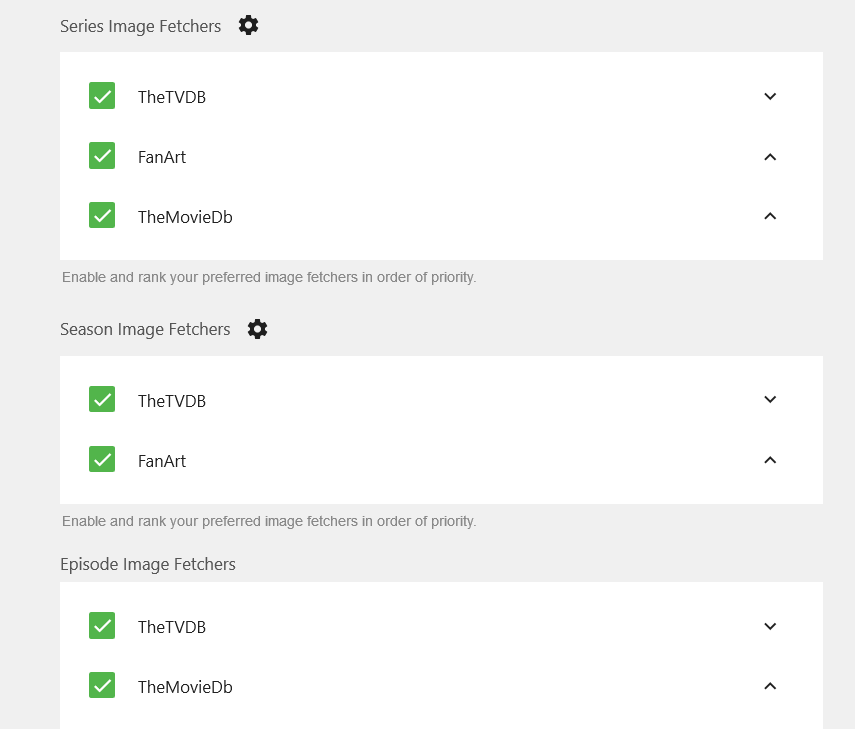The width and height of the screenshot is (855, 729).
Task: Click the Series Image Fetchers heading
Action: (141, 26)
